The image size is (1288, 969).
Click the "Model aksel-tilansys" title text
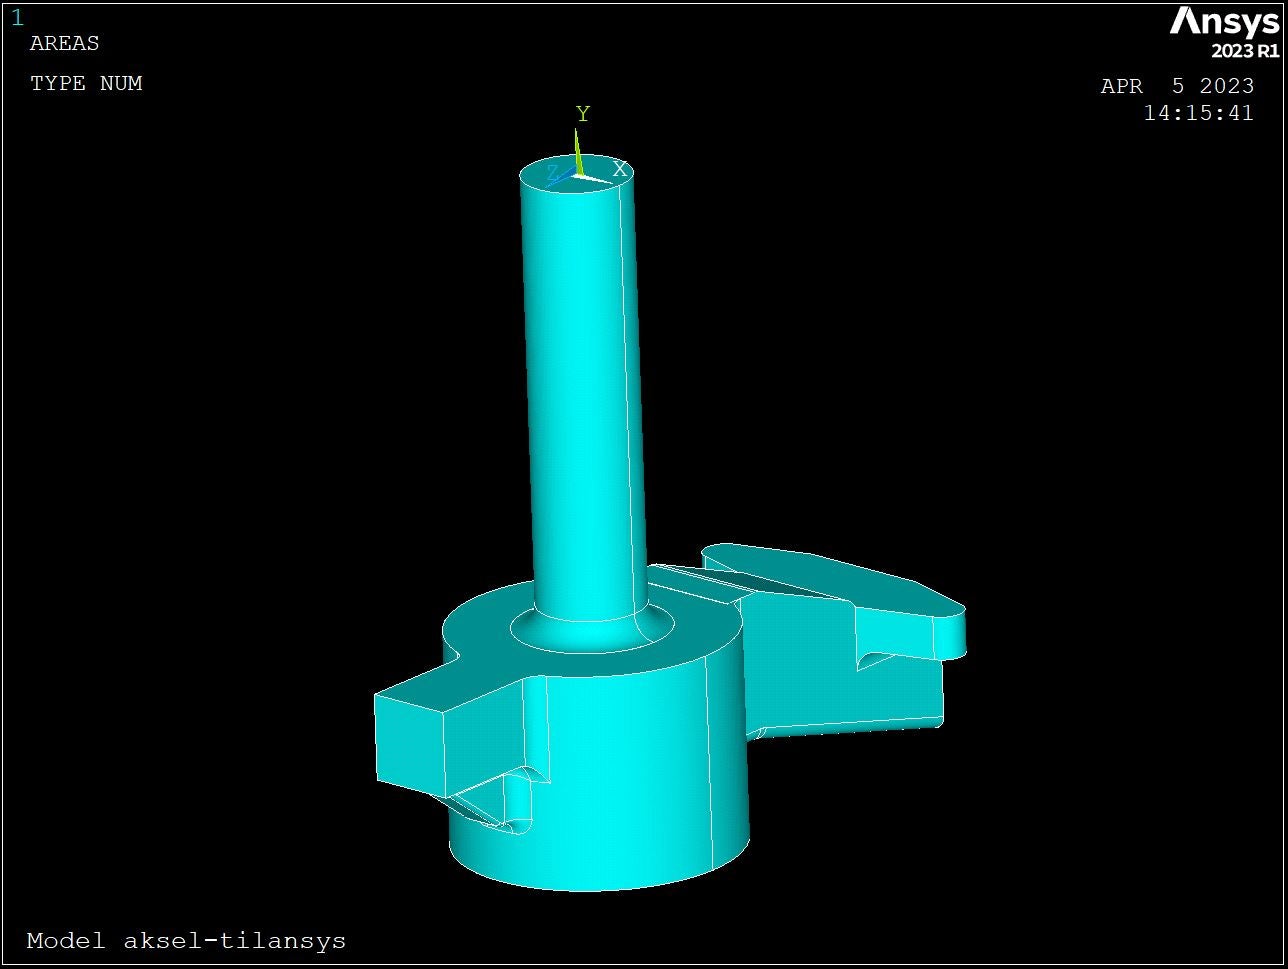point(186,941)
